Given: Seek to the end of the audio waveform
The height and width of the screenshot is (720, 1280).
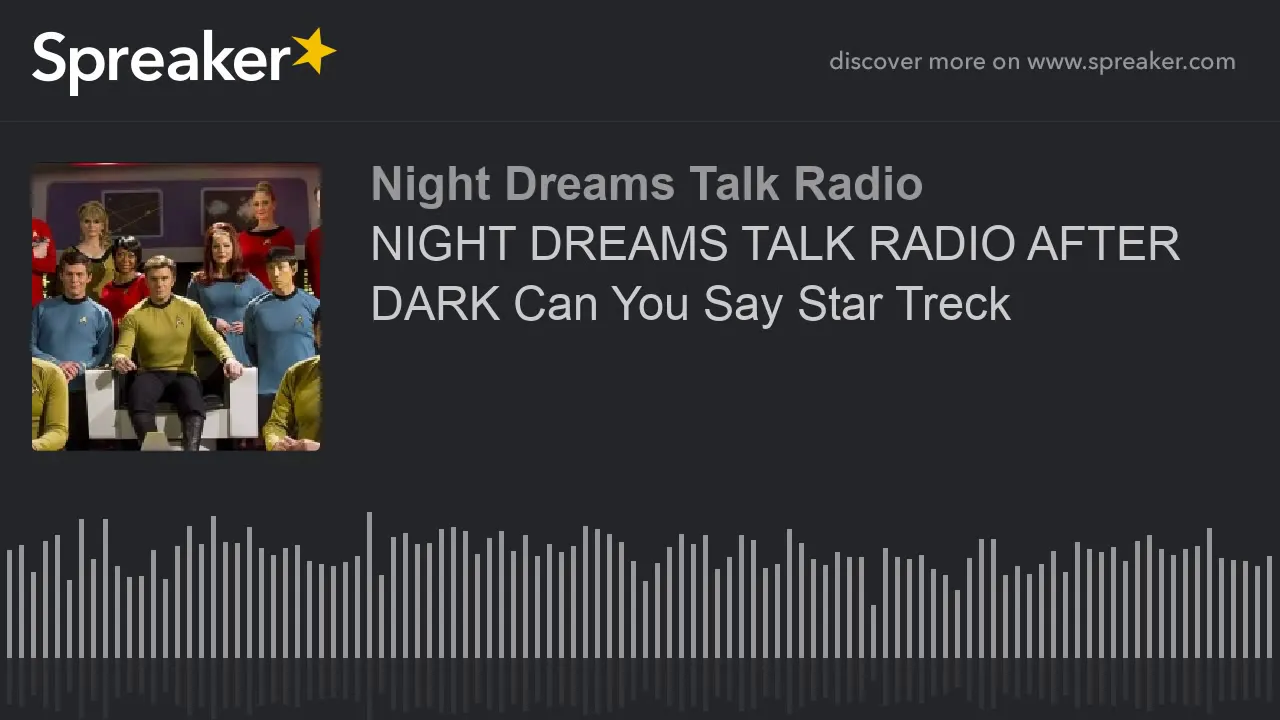Looking at the screenshot, I should pos(1269,607).
